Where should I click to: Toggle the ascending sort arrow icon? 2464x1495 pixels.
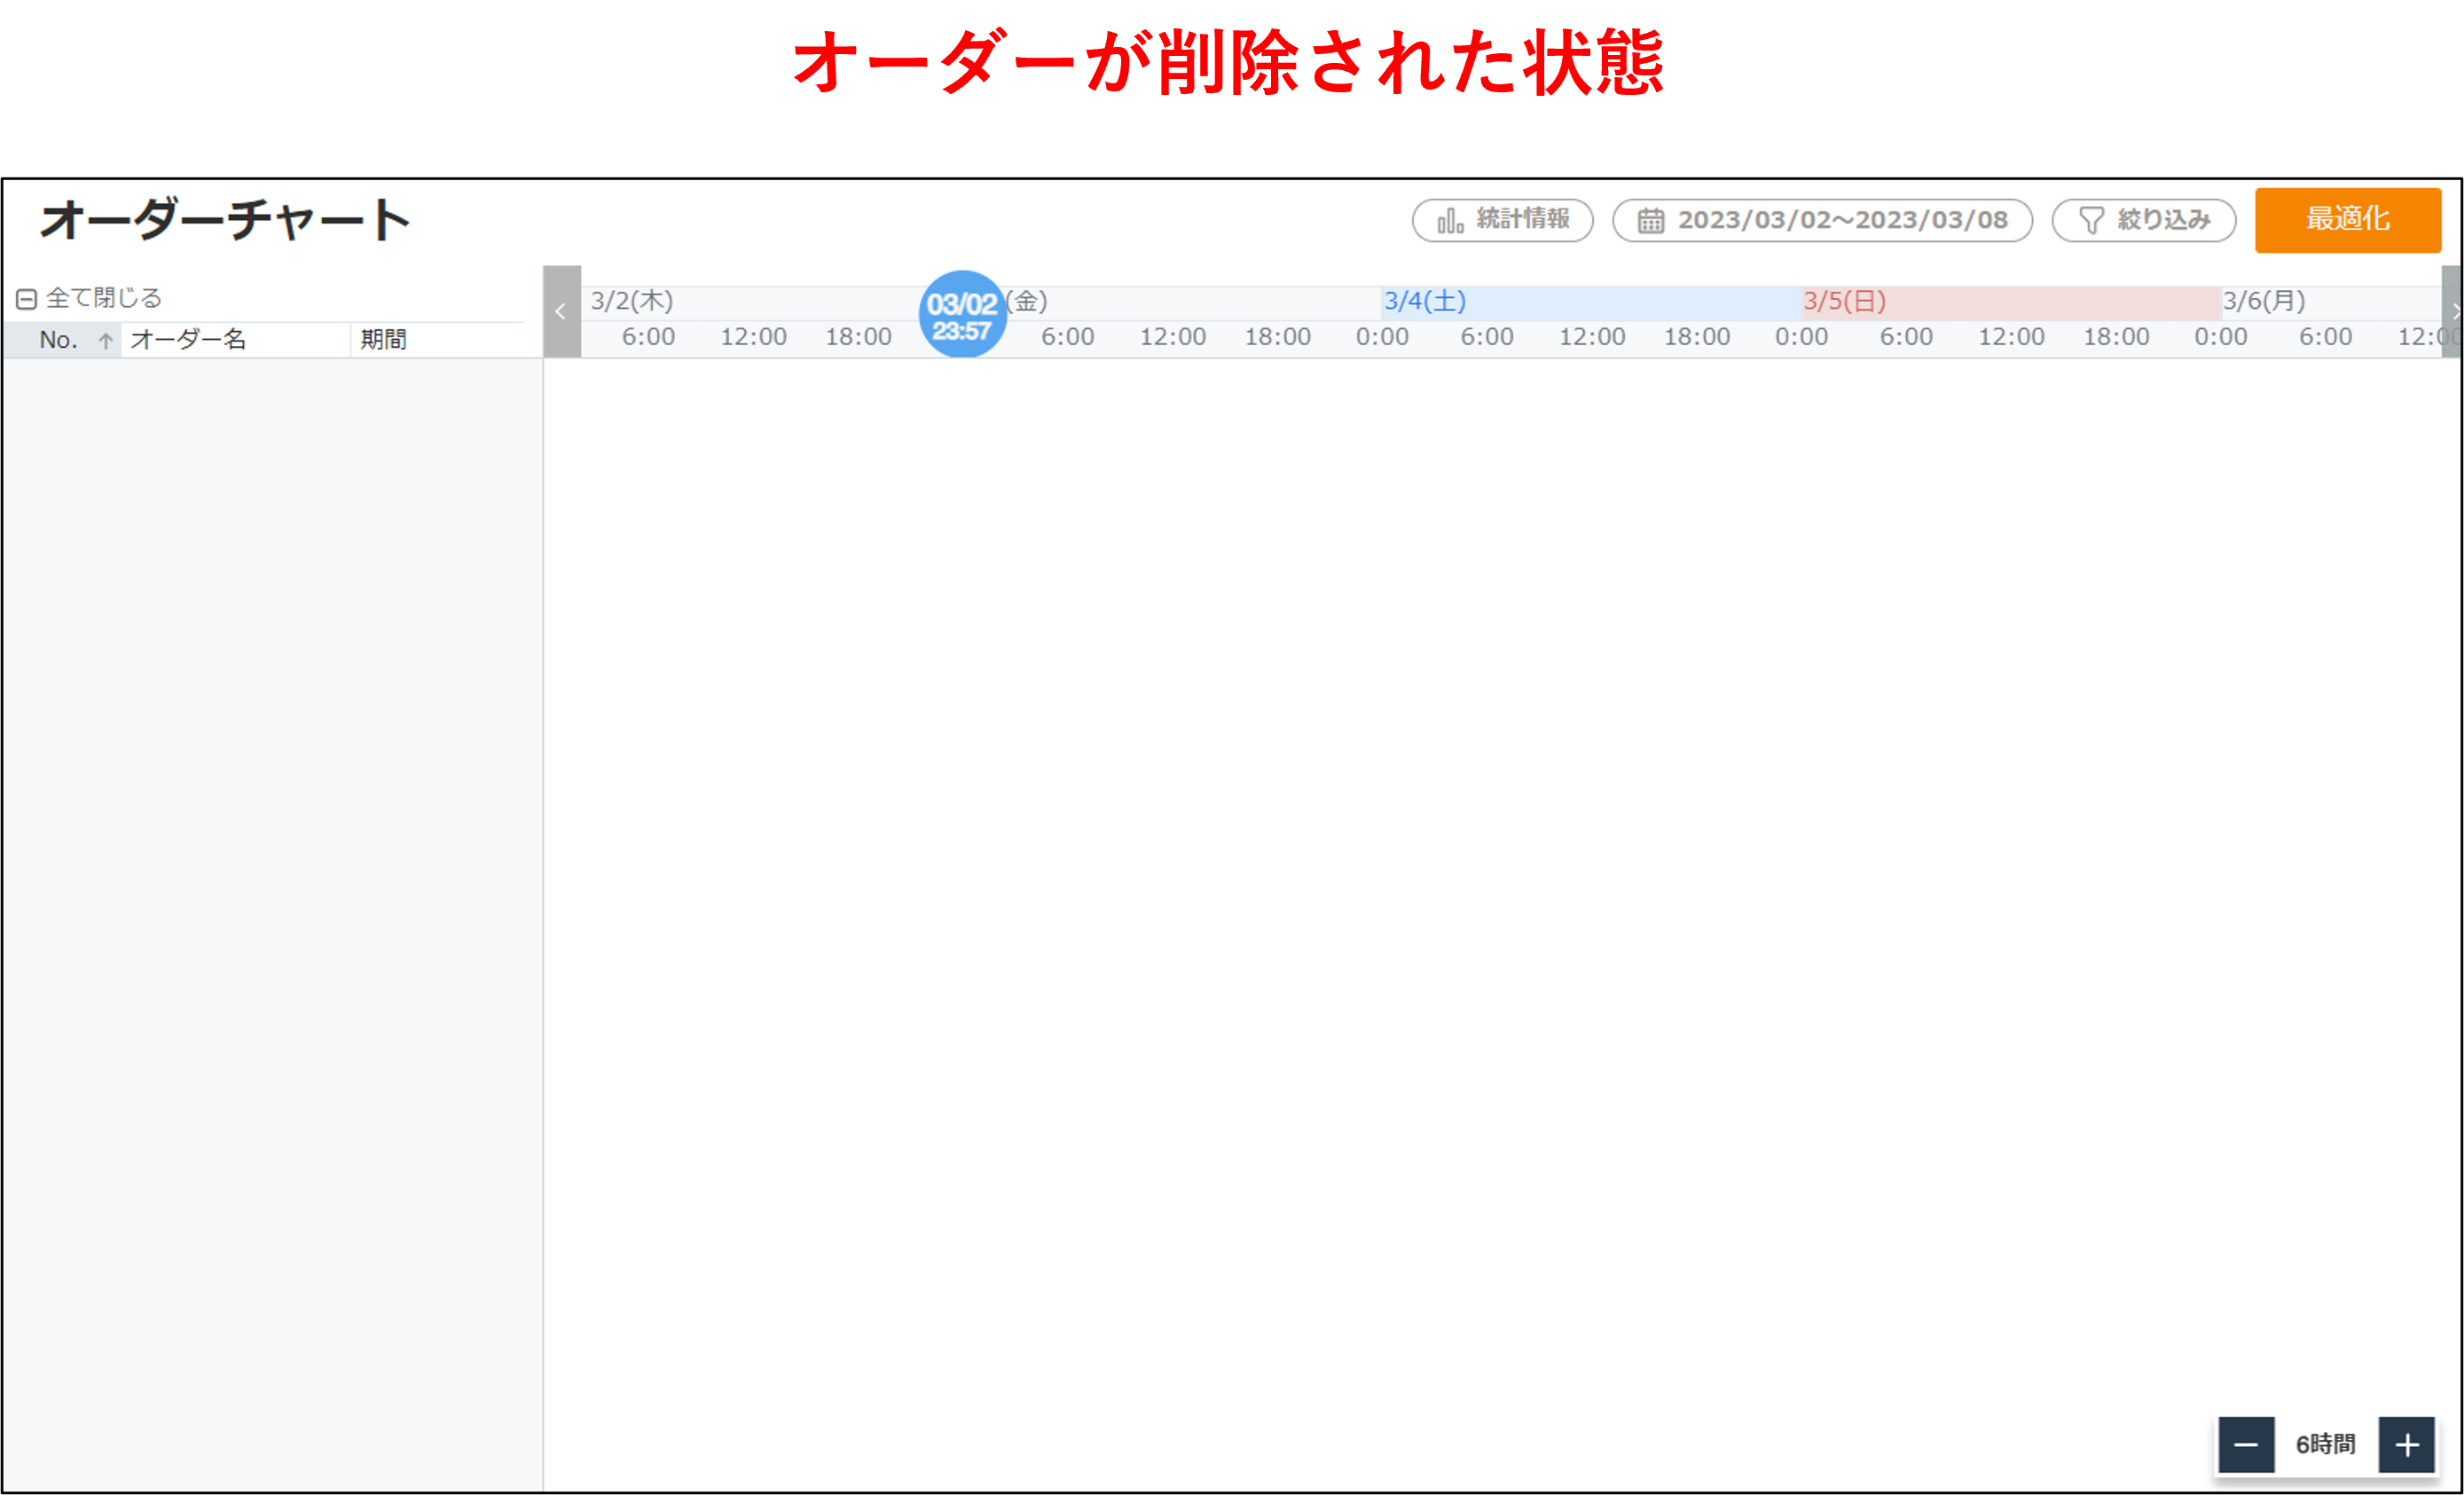(106, 340)
